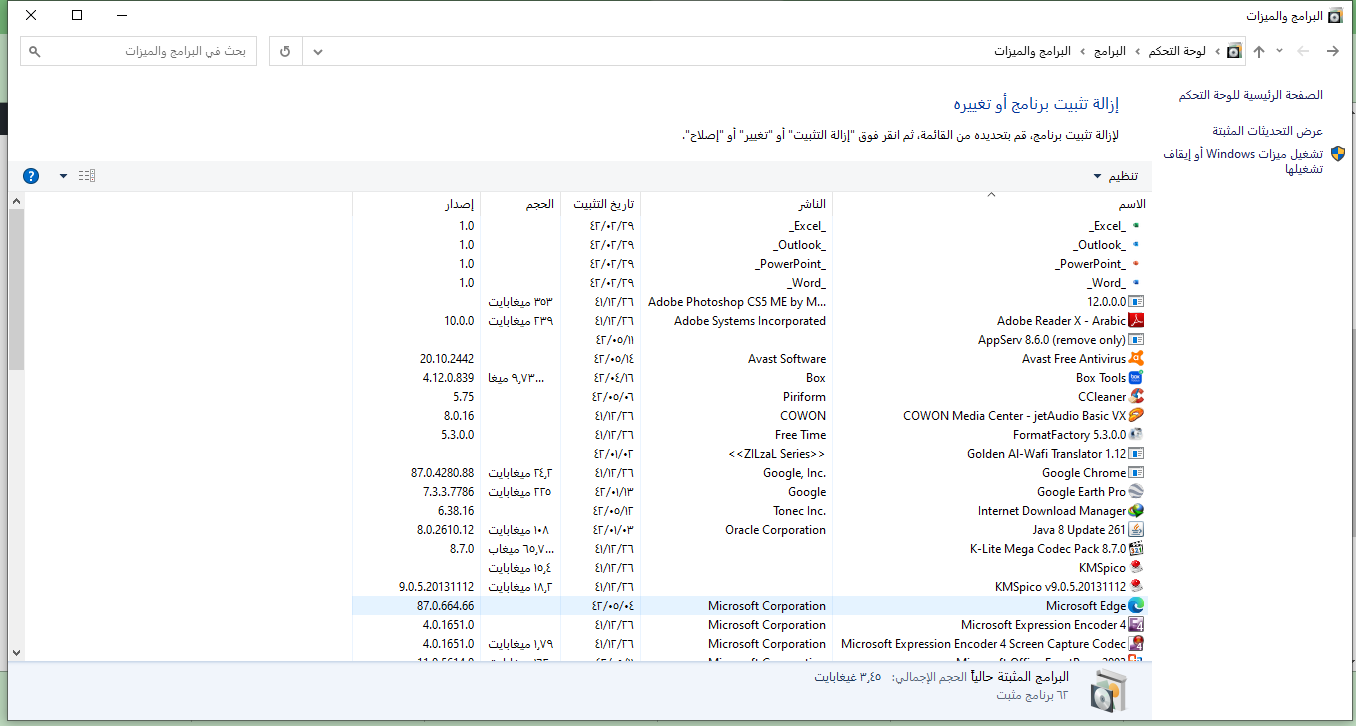Click the Box Tools program icon
This screenshot has width=1356, height=726.
(1136, 378)
